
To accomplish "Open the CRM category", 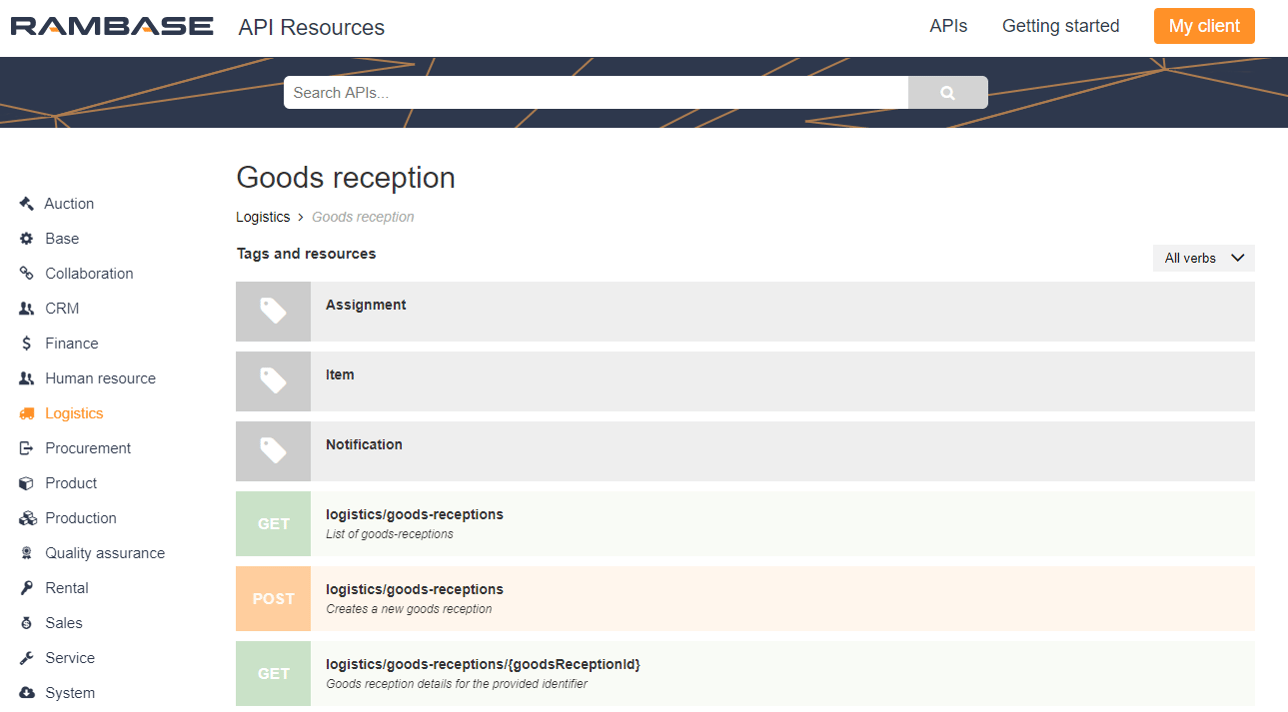I will 62,308.
